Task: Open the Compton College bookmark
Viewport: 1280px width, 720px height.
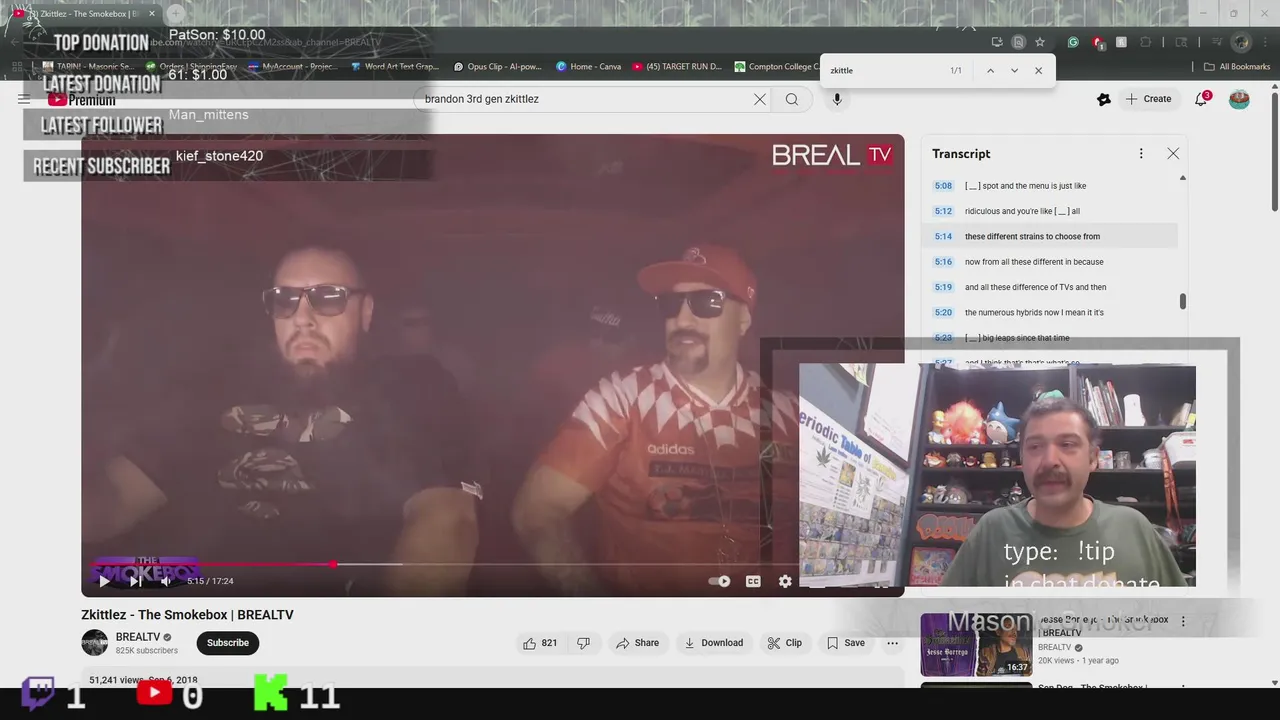Action: click(777, 67)
